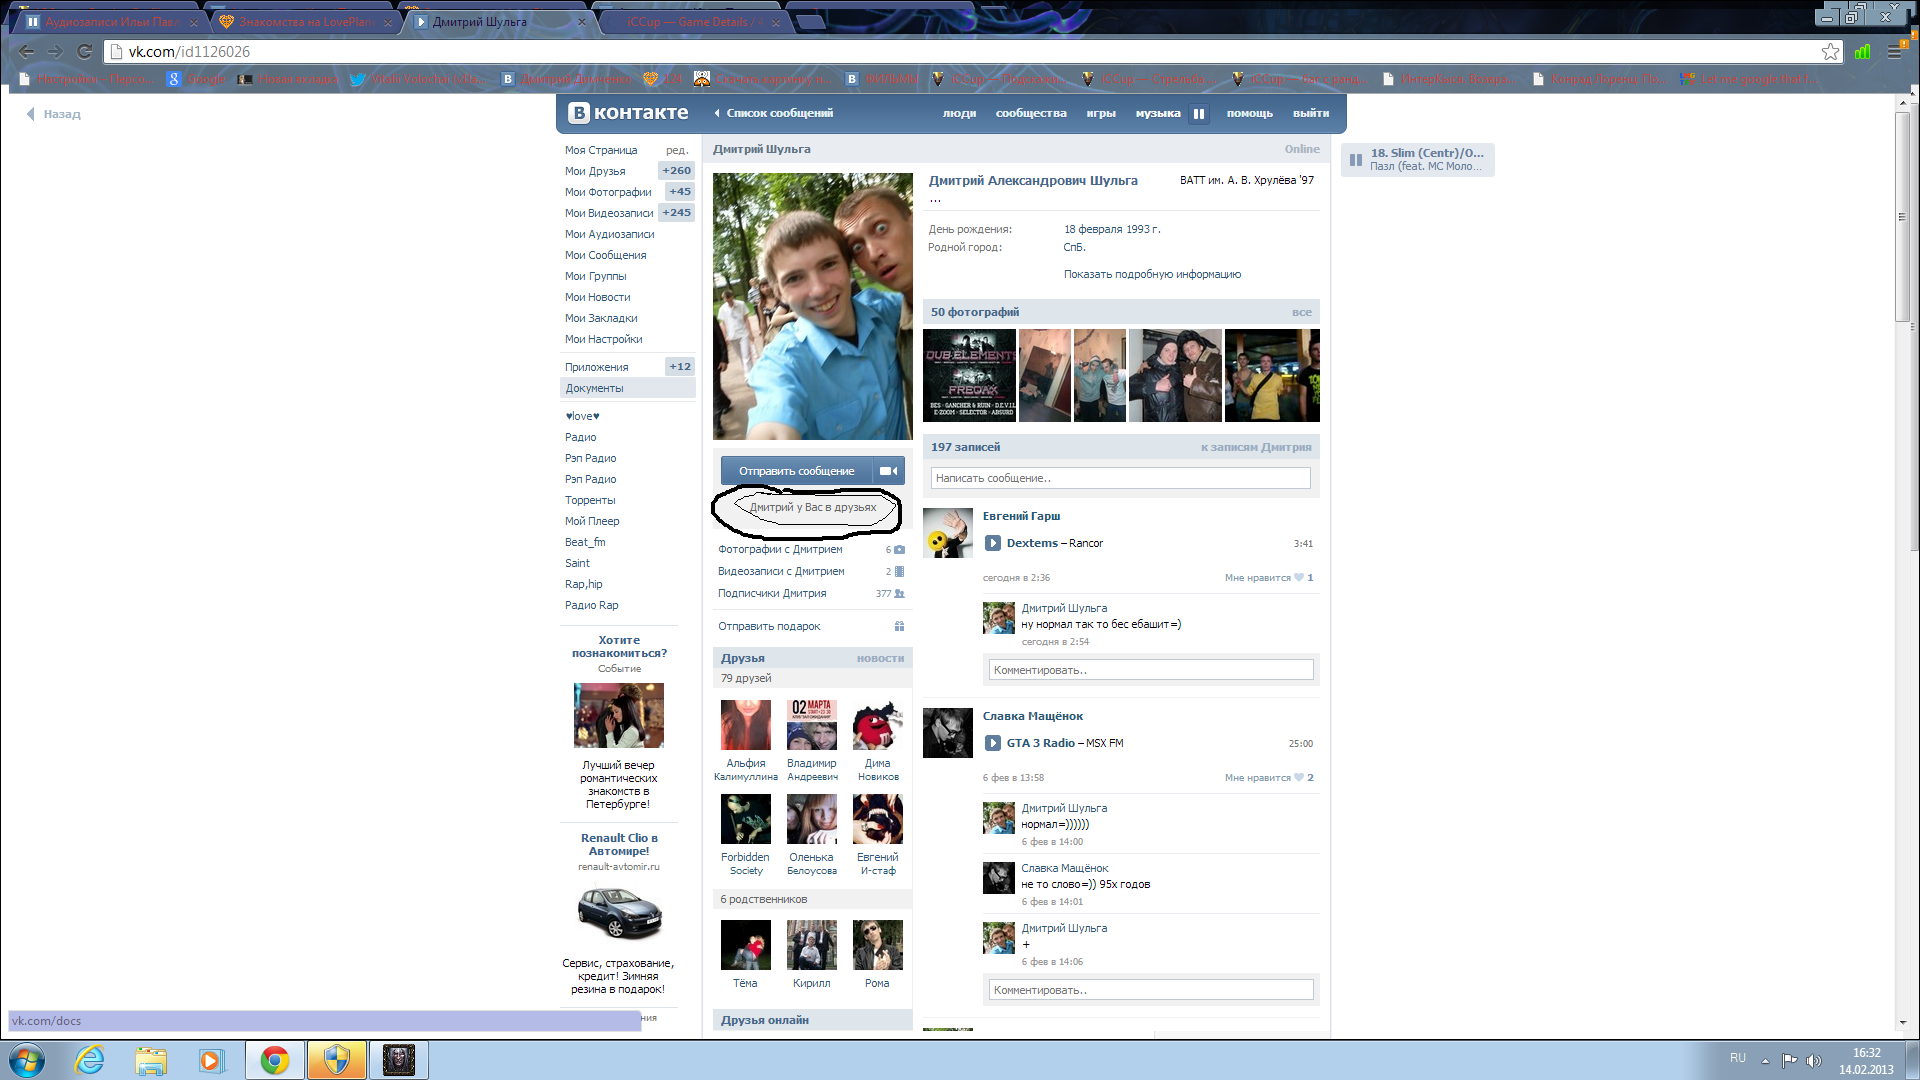Image resolution: width=1920 pixels, height=1080 pixels.
Task: Open the сообщества header menu item
Action: (1031, 114)
